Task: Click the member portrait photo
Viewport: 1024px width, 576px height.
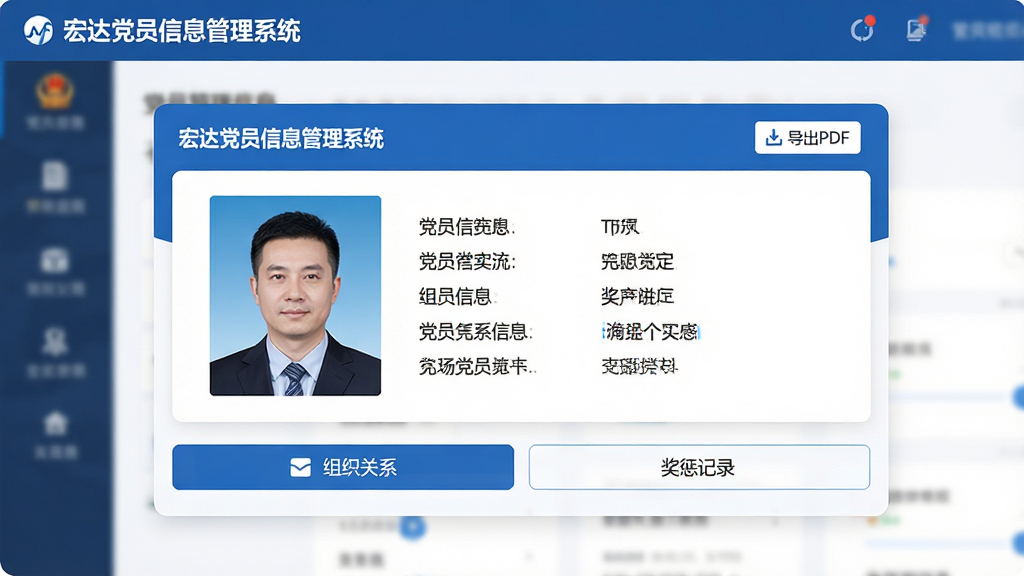Action: (295, 296)
